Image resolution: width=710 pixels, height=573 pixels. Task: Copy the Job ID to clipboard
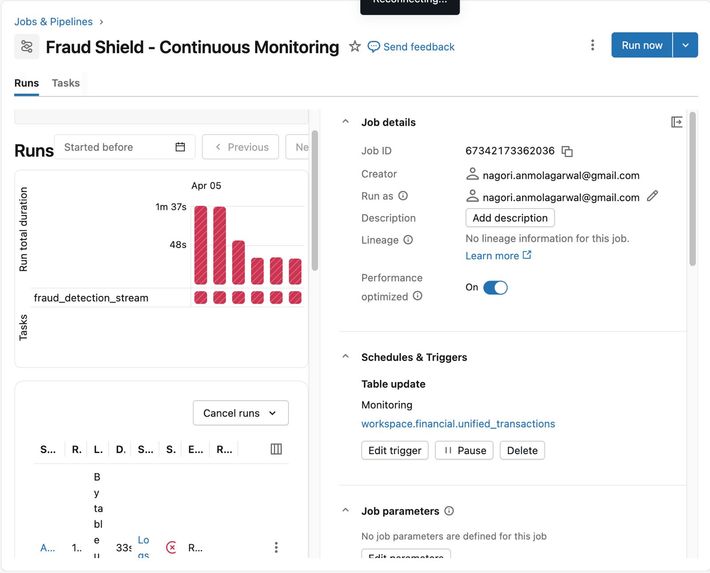[567, 151]
